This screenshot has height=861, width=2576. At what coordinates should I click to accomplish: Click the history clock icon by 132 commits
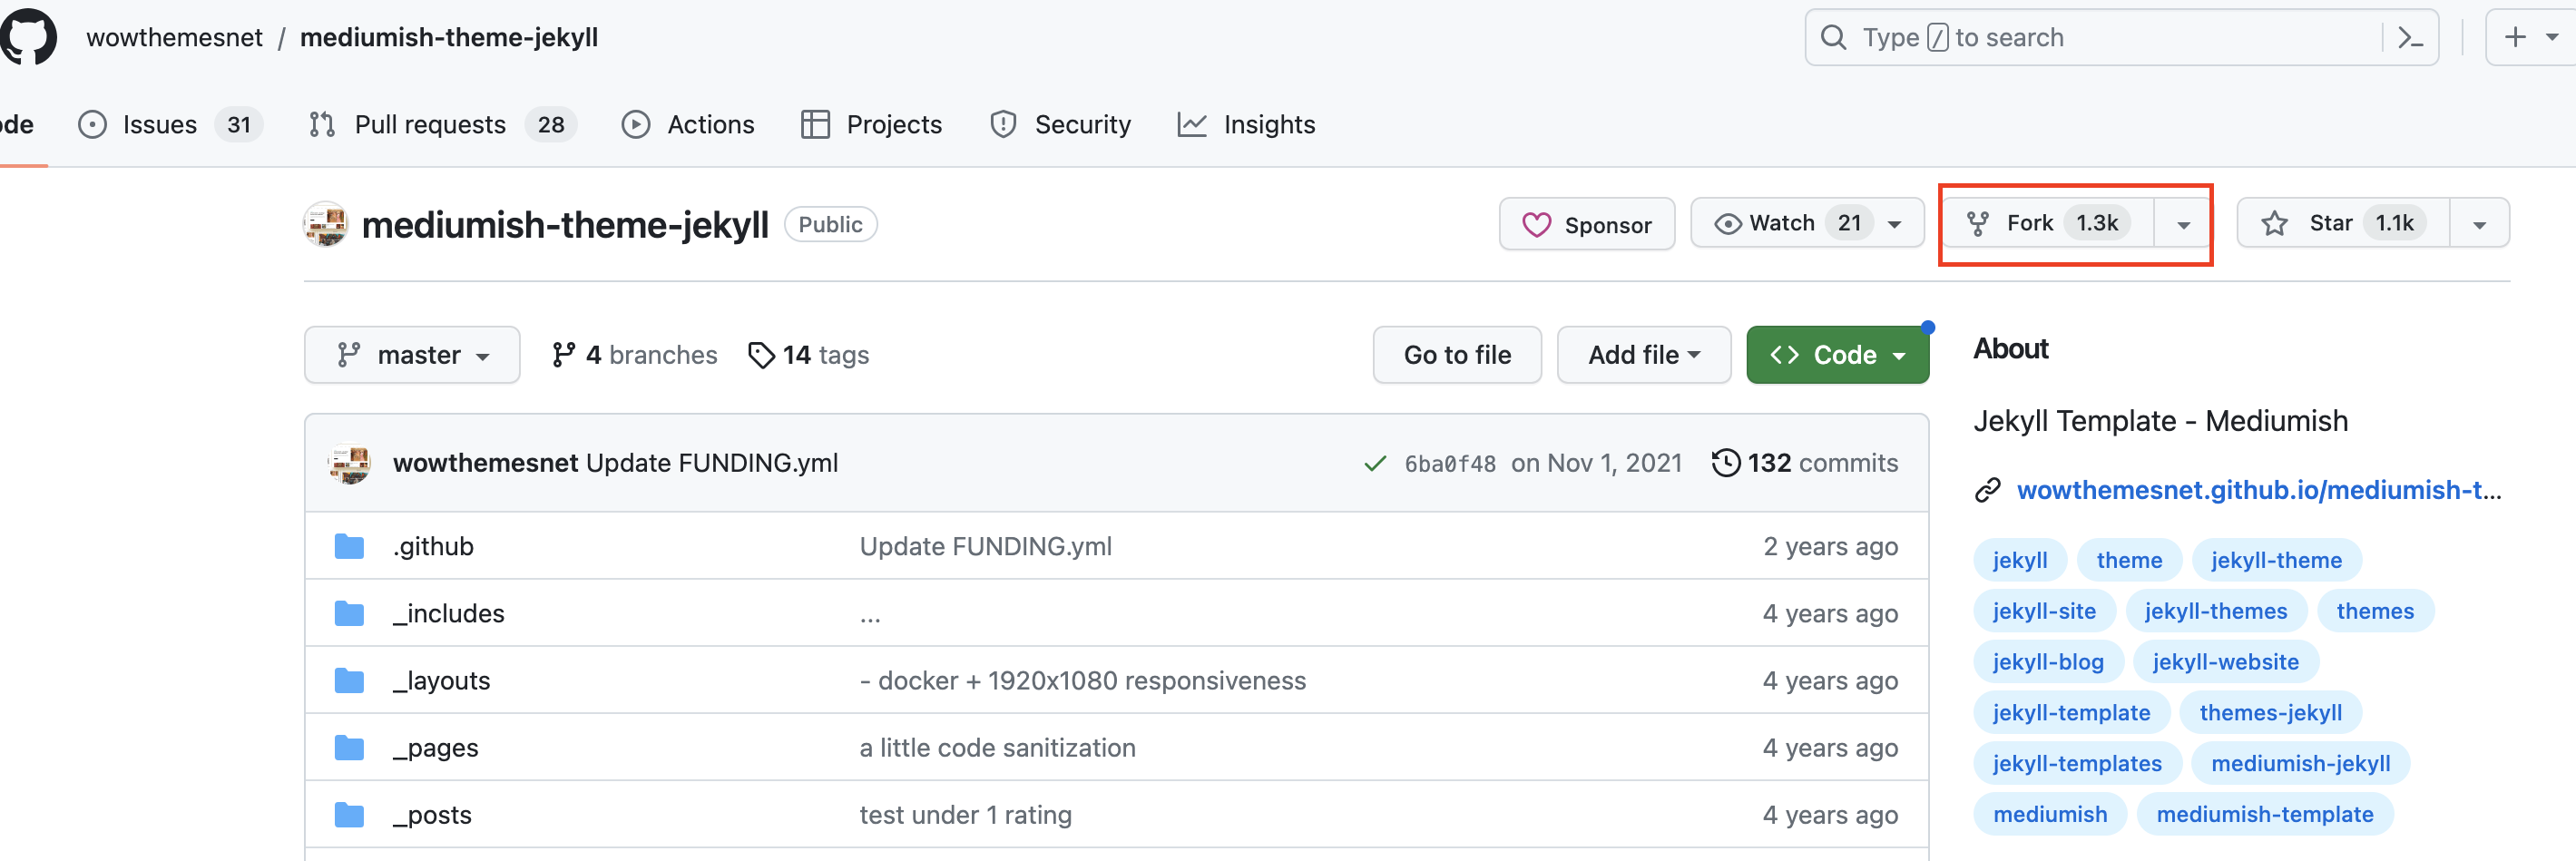[x=1725, y=463]
